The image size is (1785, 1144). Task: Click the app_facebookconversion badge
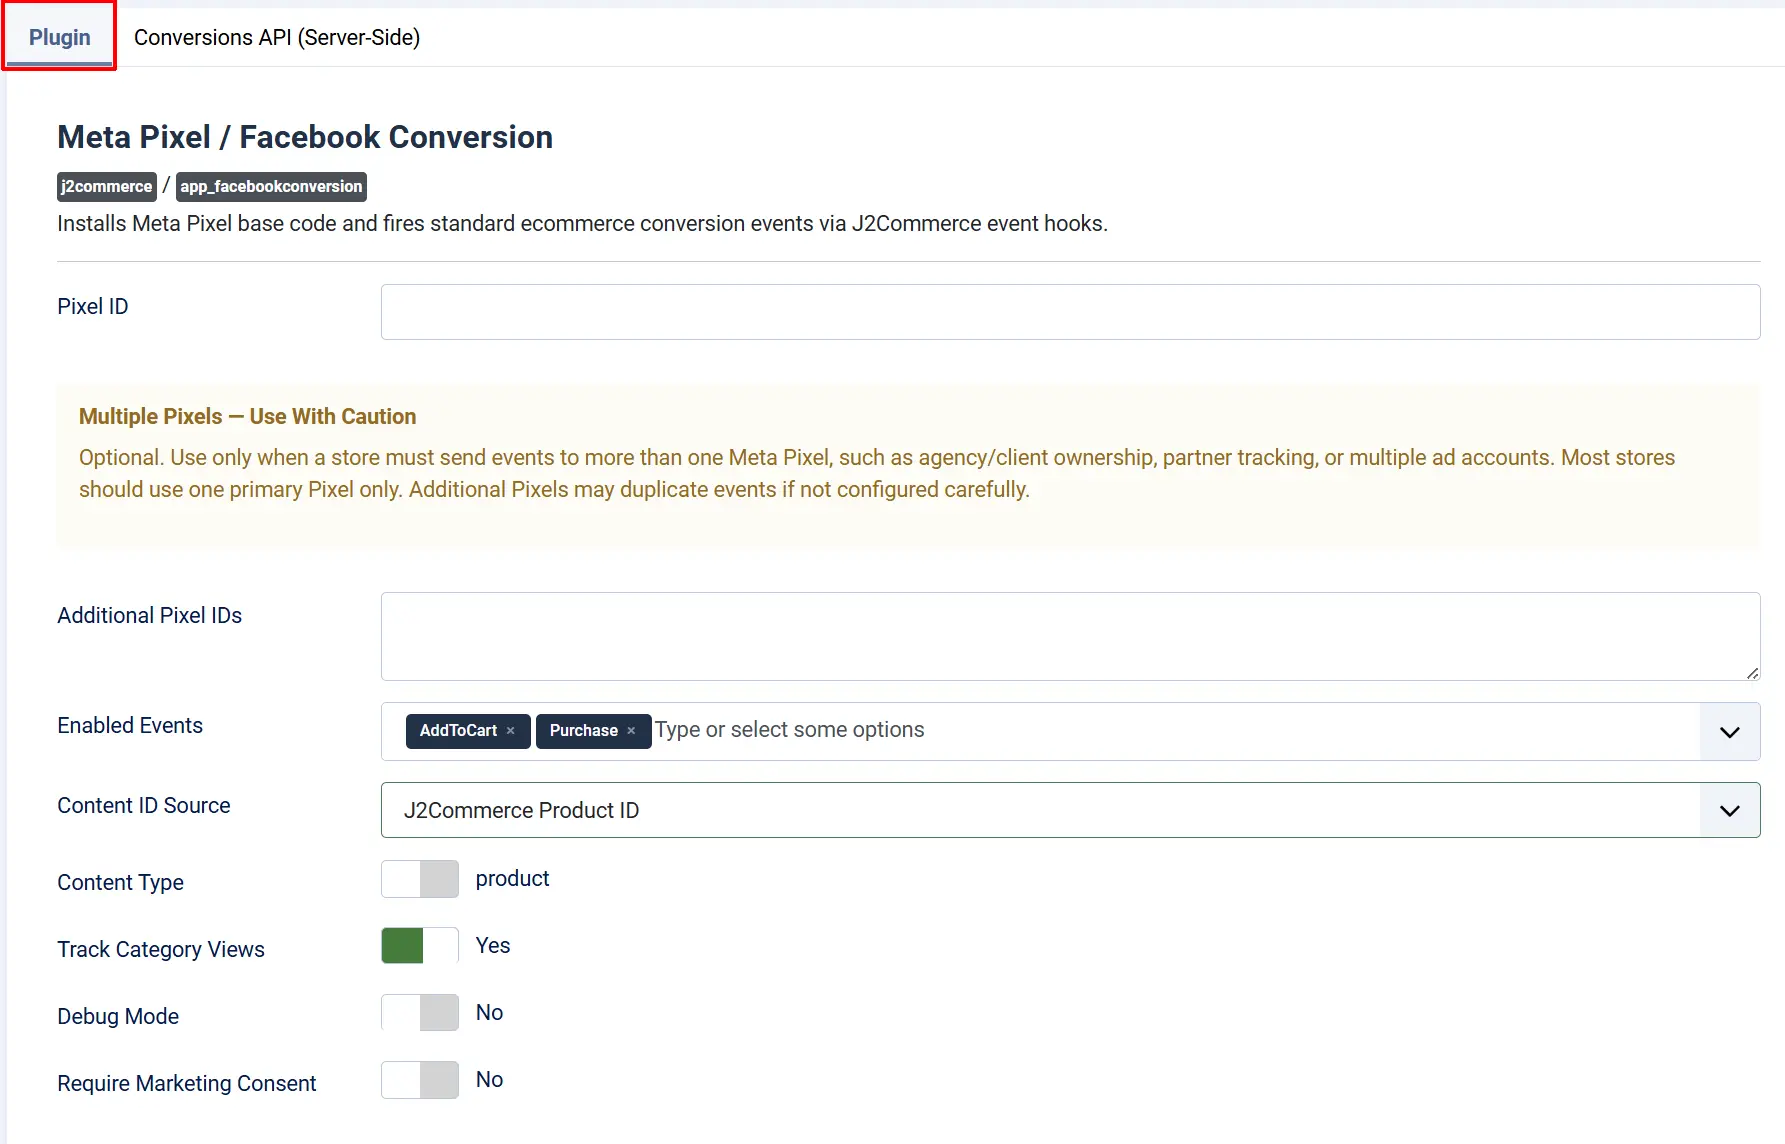271,187
